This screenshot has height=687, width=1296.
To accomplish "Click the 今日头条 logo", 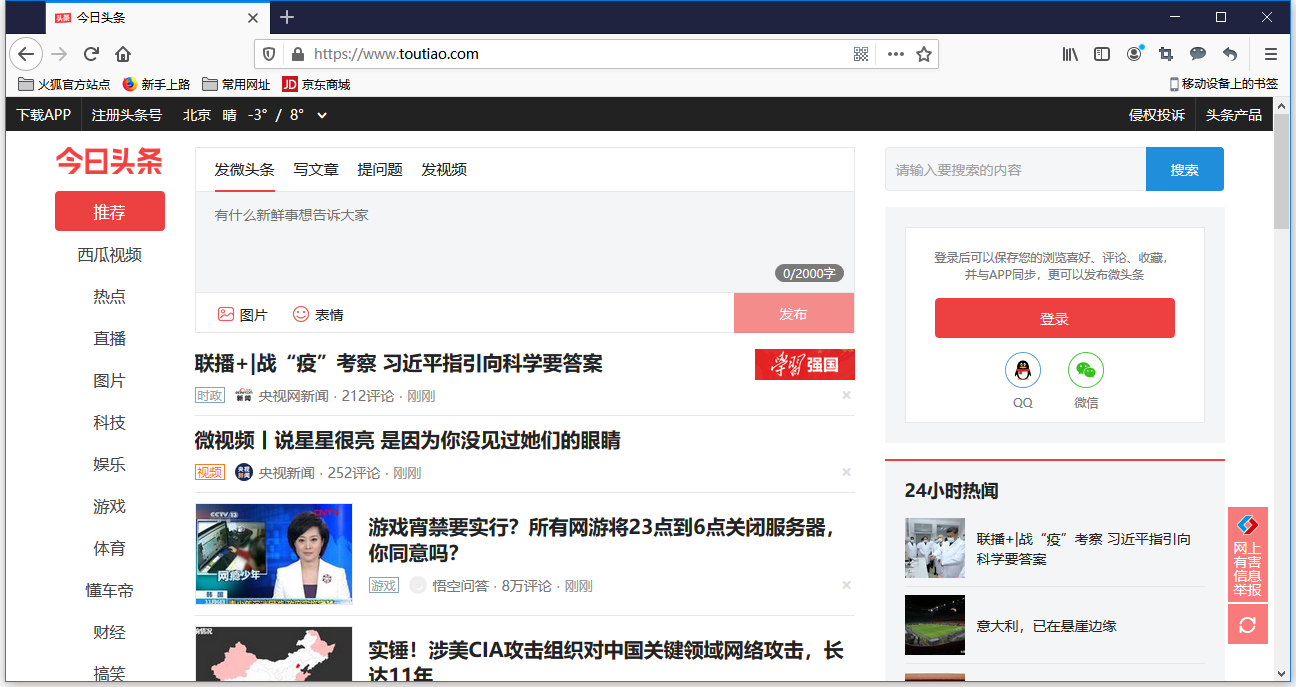I will click(x=109, y=161).
